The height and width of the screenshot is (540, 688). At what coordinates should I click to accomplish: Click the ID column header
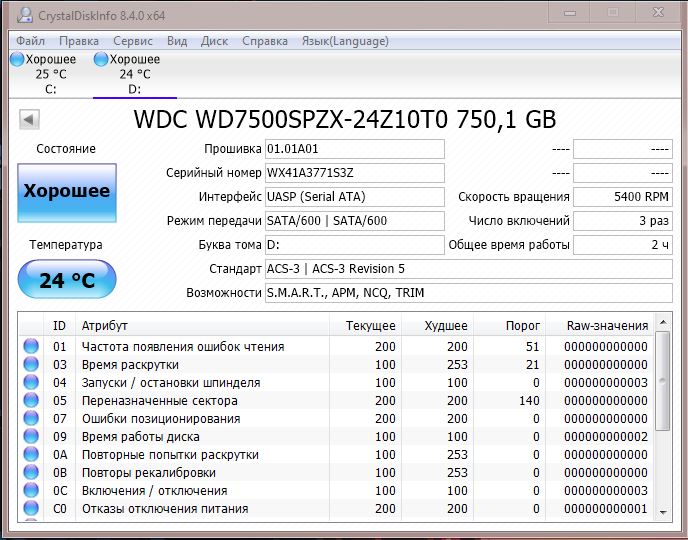[x=59, y=325]
